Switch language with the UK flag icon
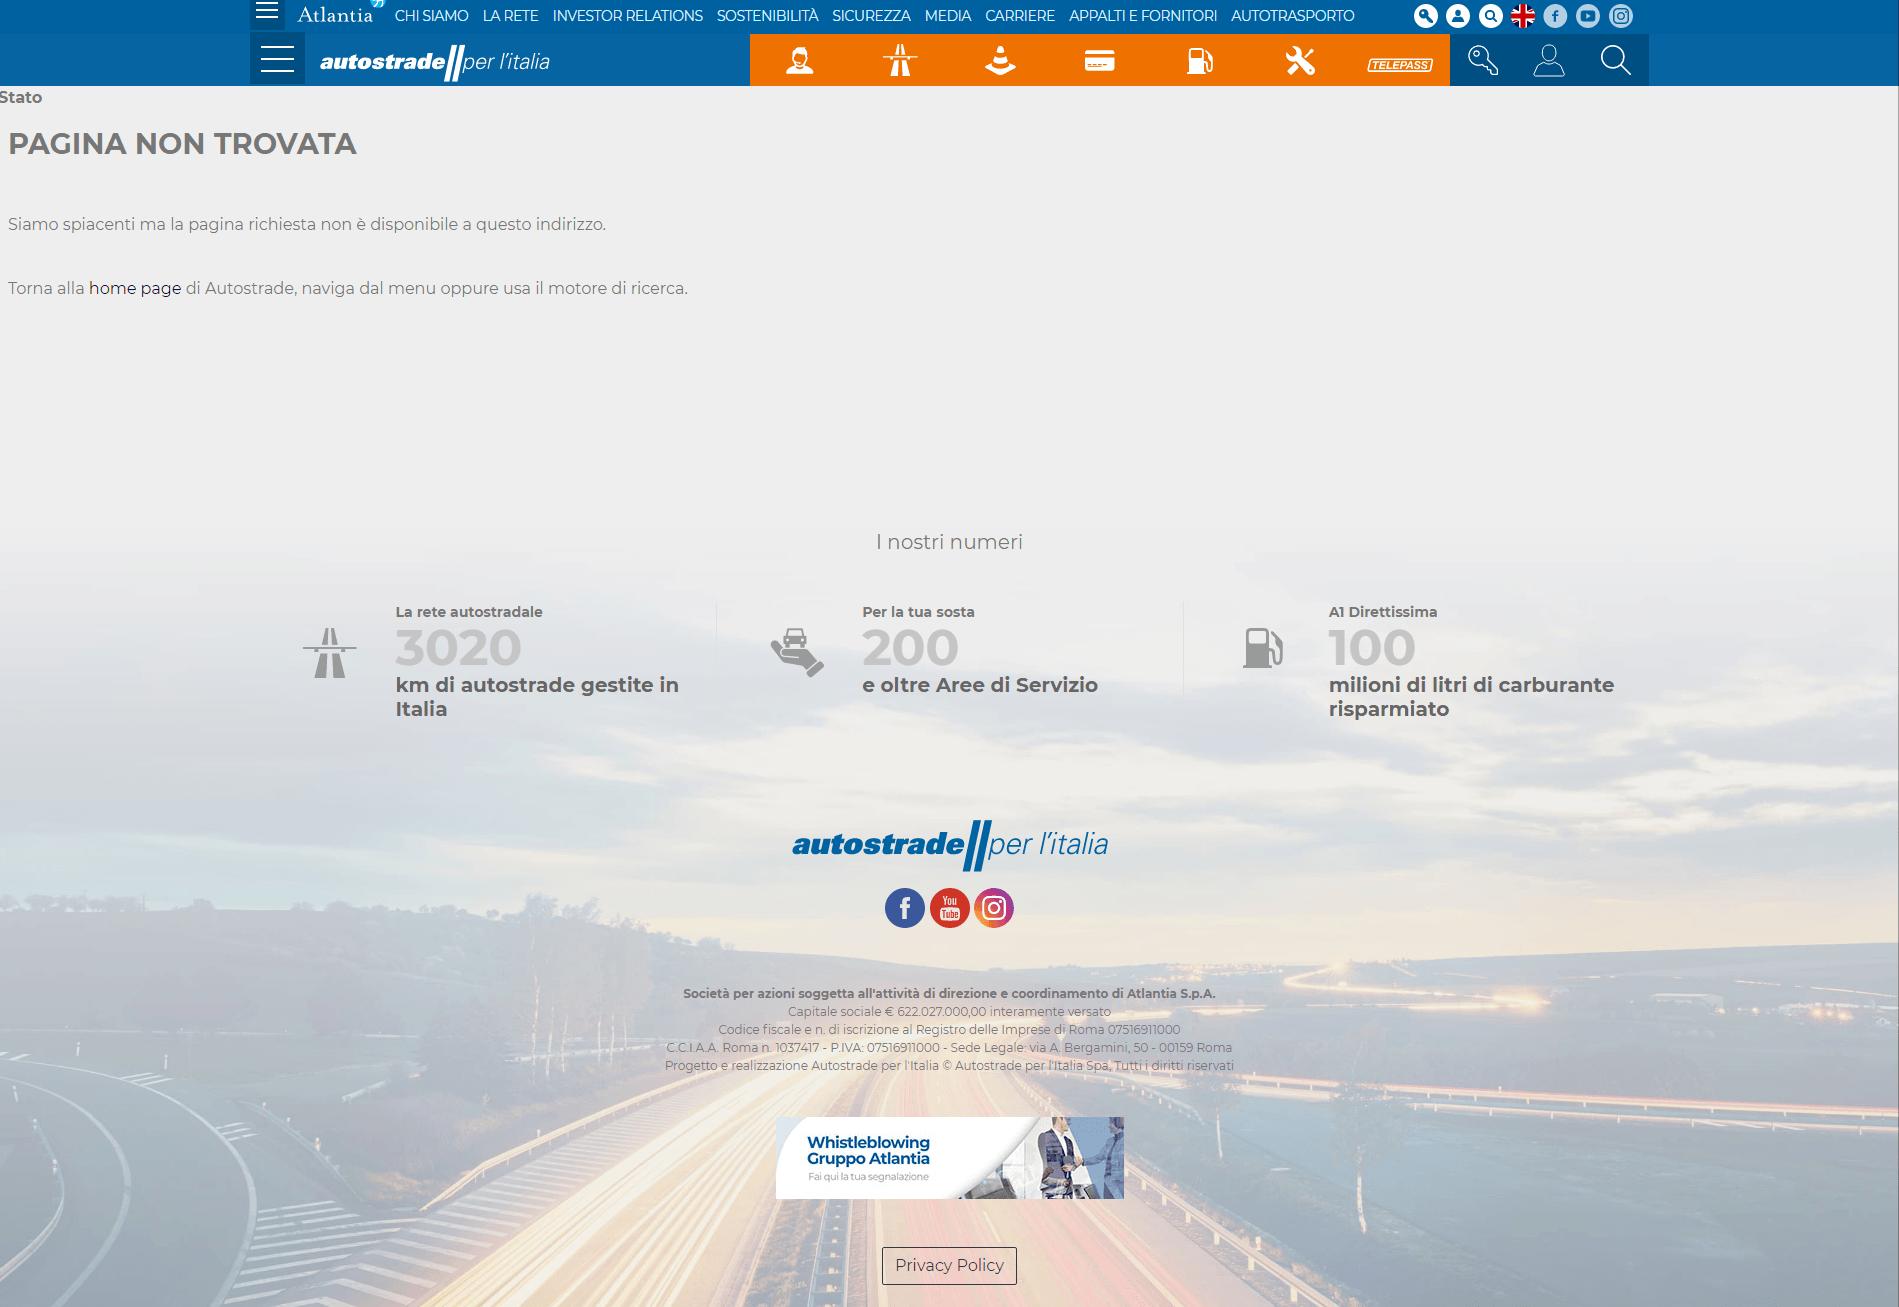 coord(1522,16)
